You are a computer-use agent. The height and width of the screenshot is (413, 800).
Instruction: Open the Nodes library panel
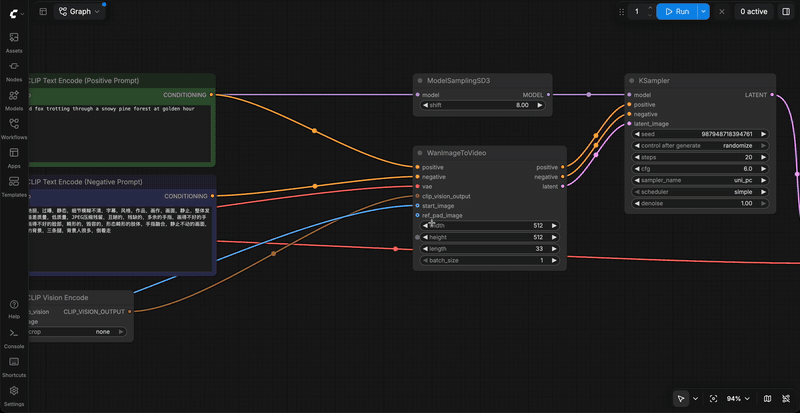(x=14, y=71)
